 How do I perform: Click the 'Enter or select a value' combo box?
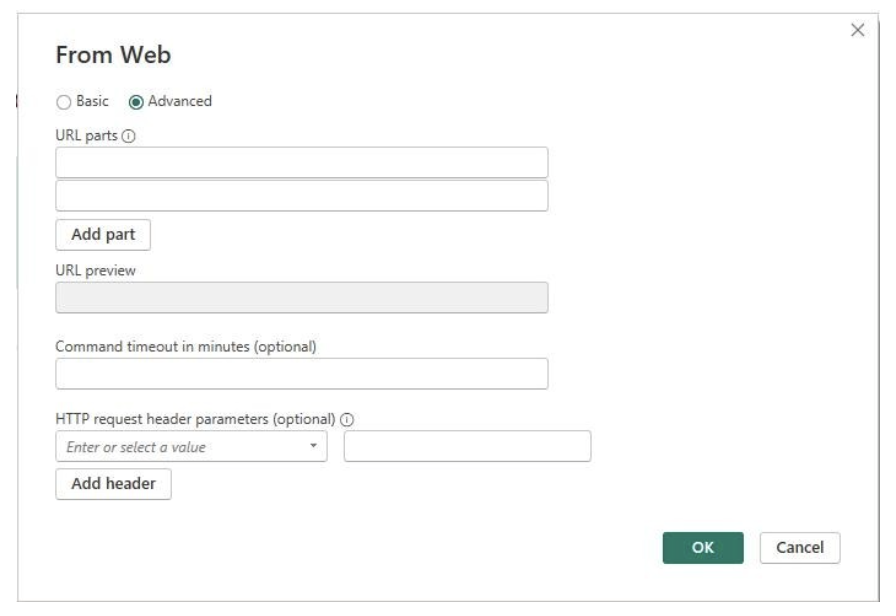[191, 446]
